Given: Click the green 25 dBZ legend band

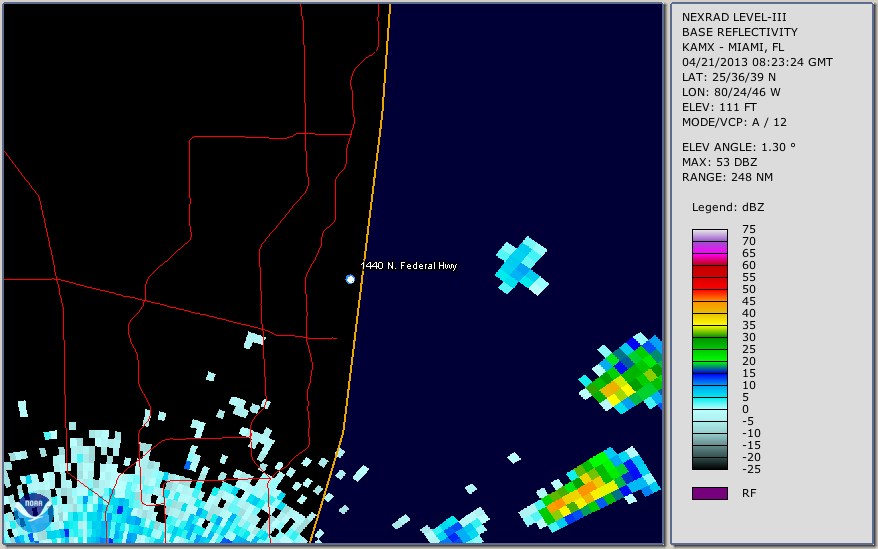Looking at the screenshot, I should click(709, 350).
